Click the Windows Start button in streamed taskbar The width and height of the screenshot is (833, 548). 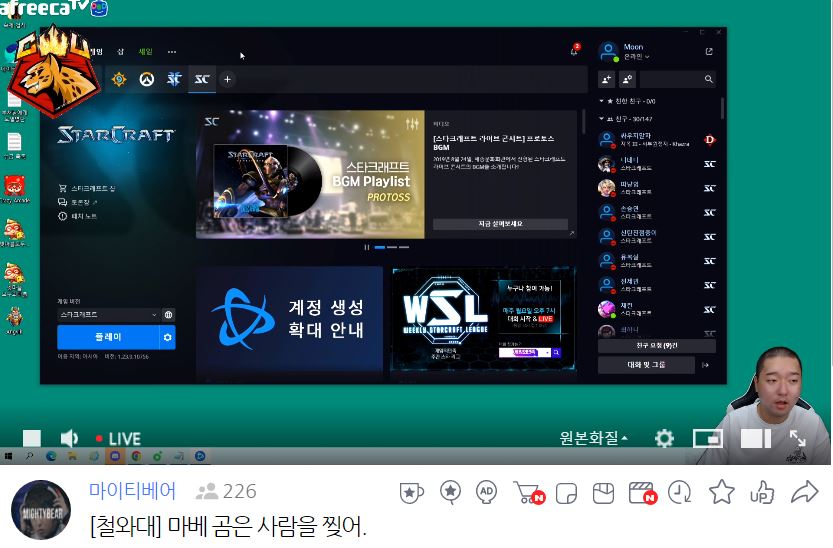click(x=8, y=456)
